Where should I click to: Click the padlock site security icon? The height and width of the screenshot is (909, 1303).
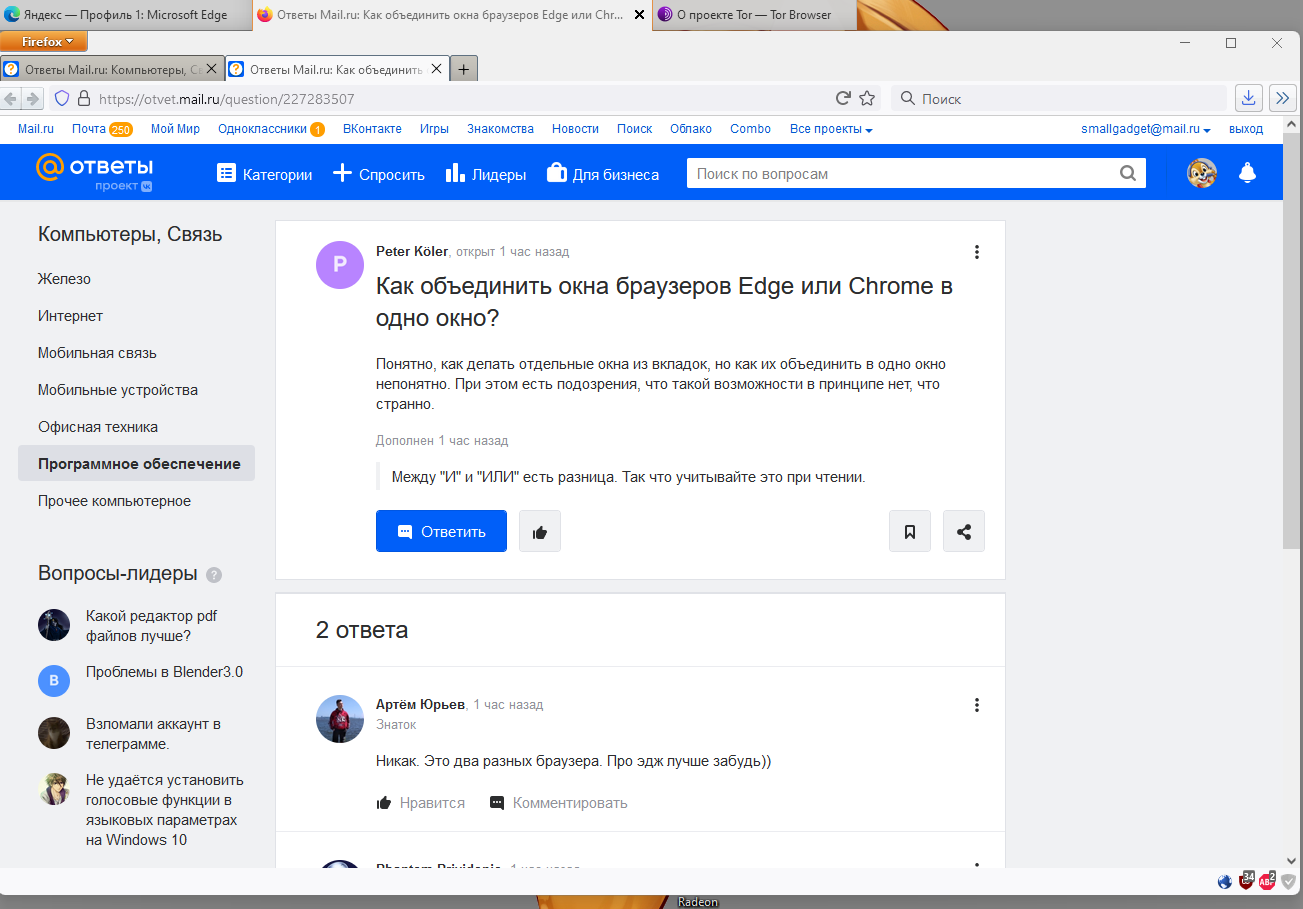(84, 99)
